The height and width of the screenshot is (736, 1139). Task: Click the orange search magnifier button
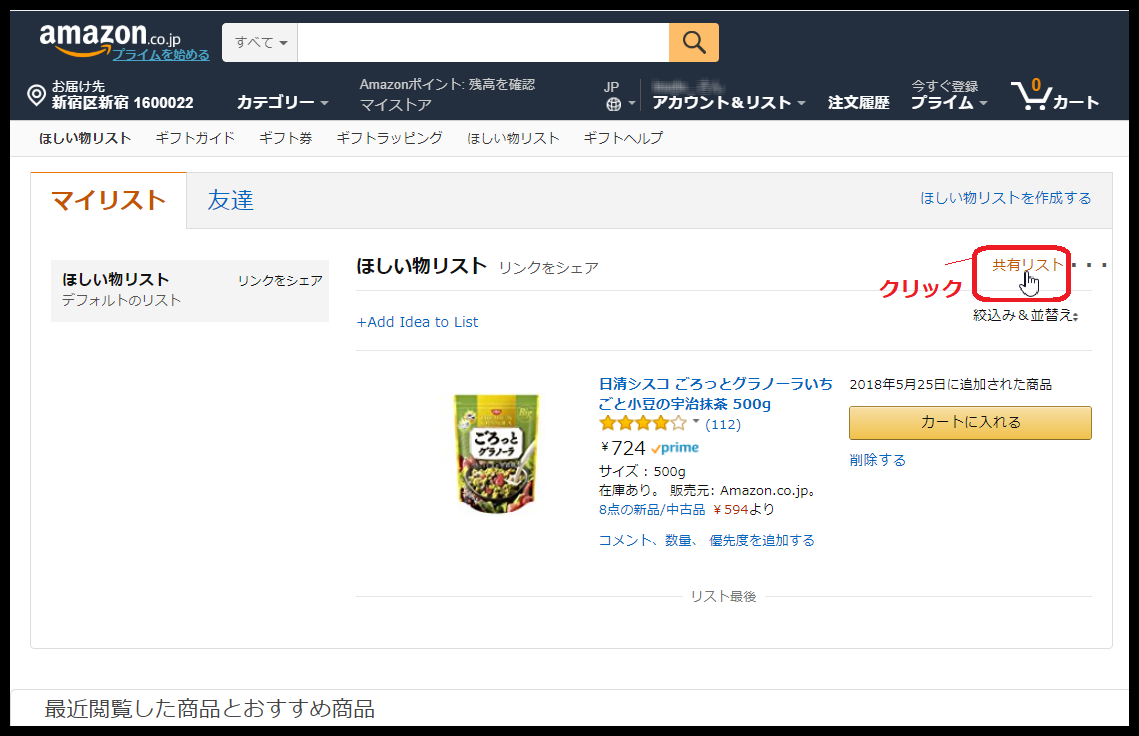(694, 43)
